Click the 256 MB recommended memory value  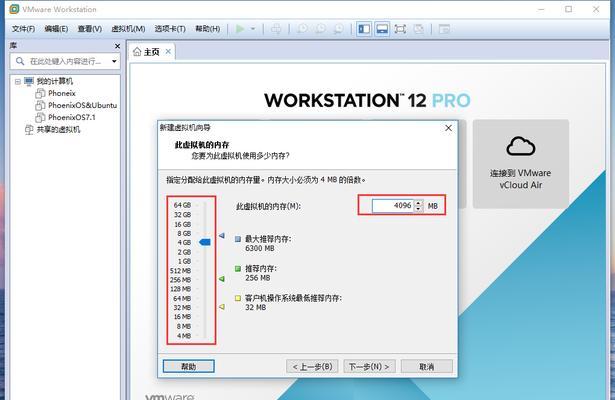257,278
